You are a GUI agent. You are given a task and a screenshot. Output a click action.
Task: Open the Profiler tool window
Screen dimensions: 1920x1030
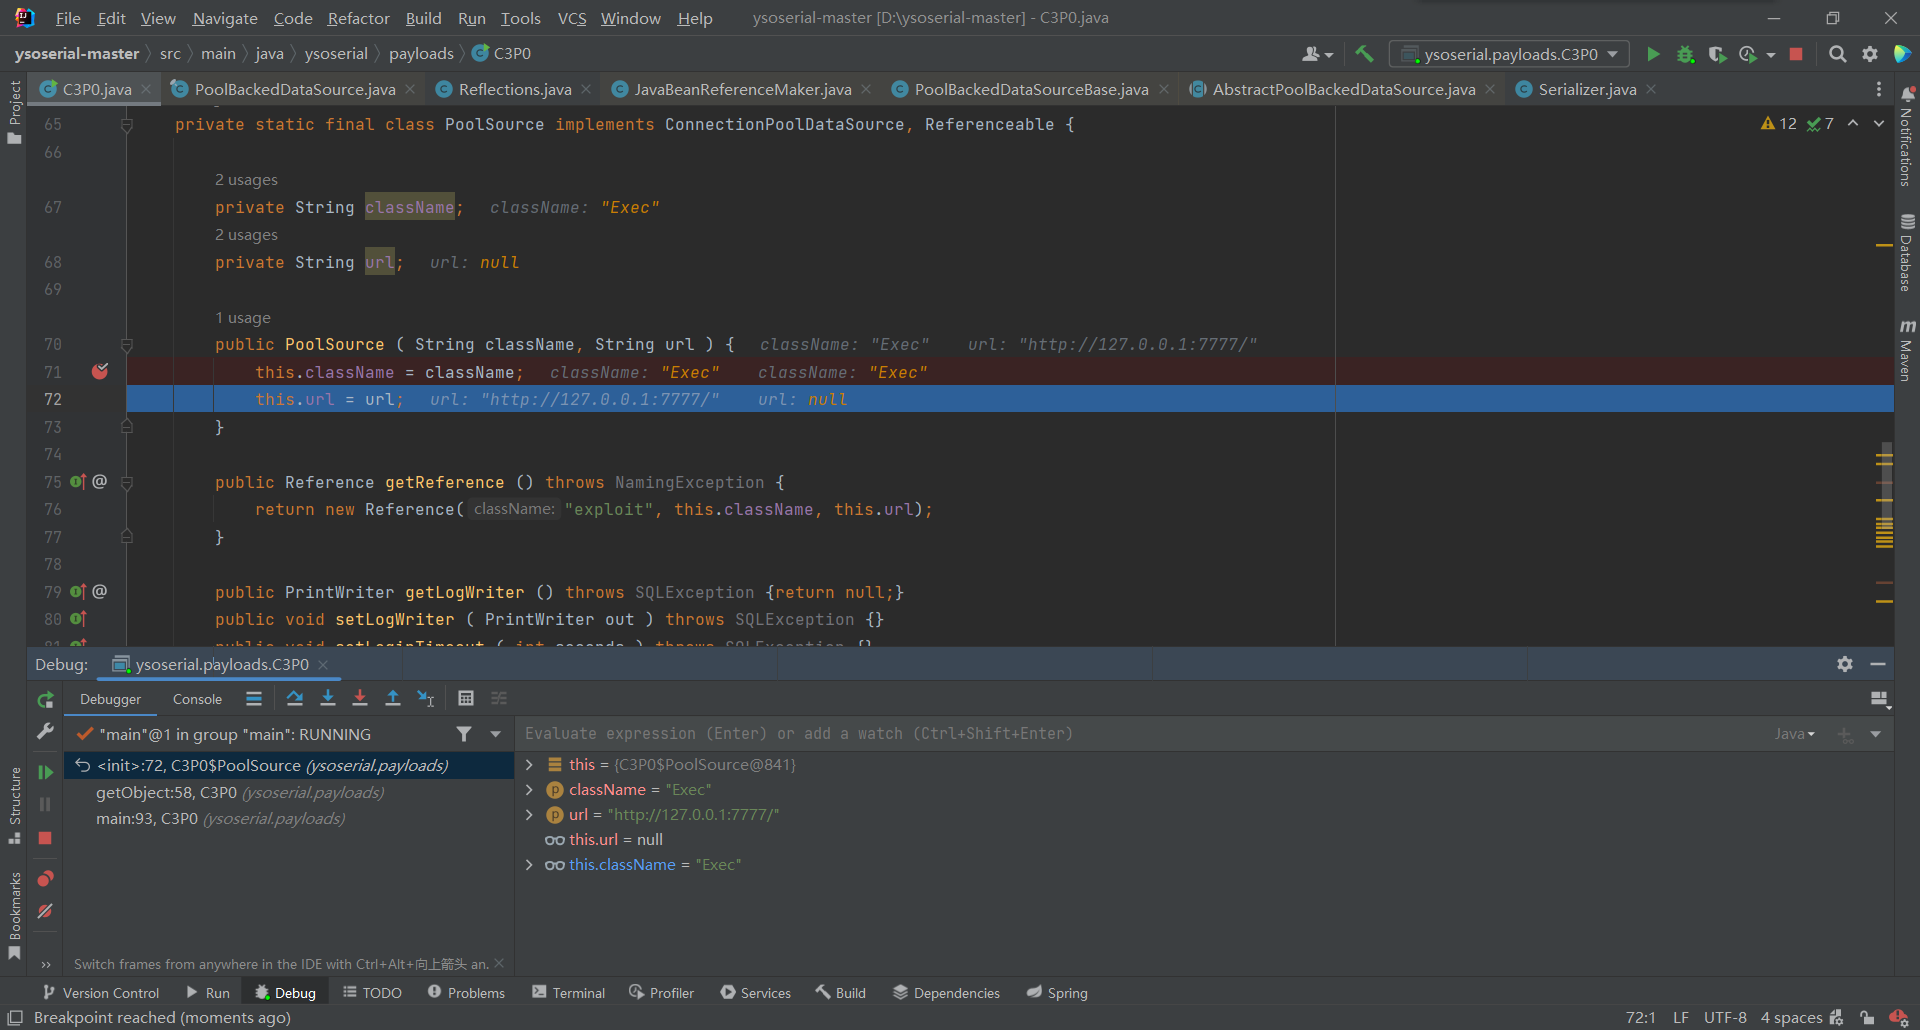pos(661,993)
